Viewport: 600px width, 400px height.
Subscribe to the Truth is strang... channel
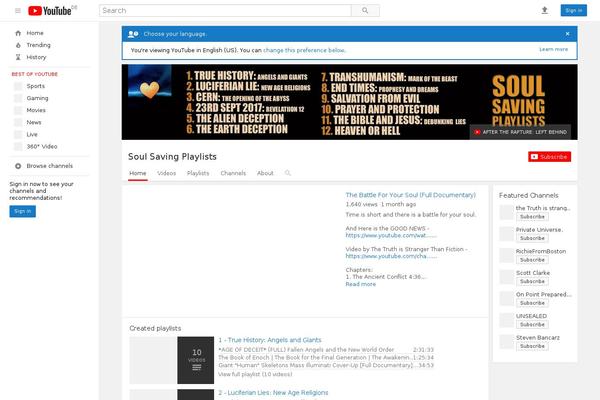pos(532,217)
